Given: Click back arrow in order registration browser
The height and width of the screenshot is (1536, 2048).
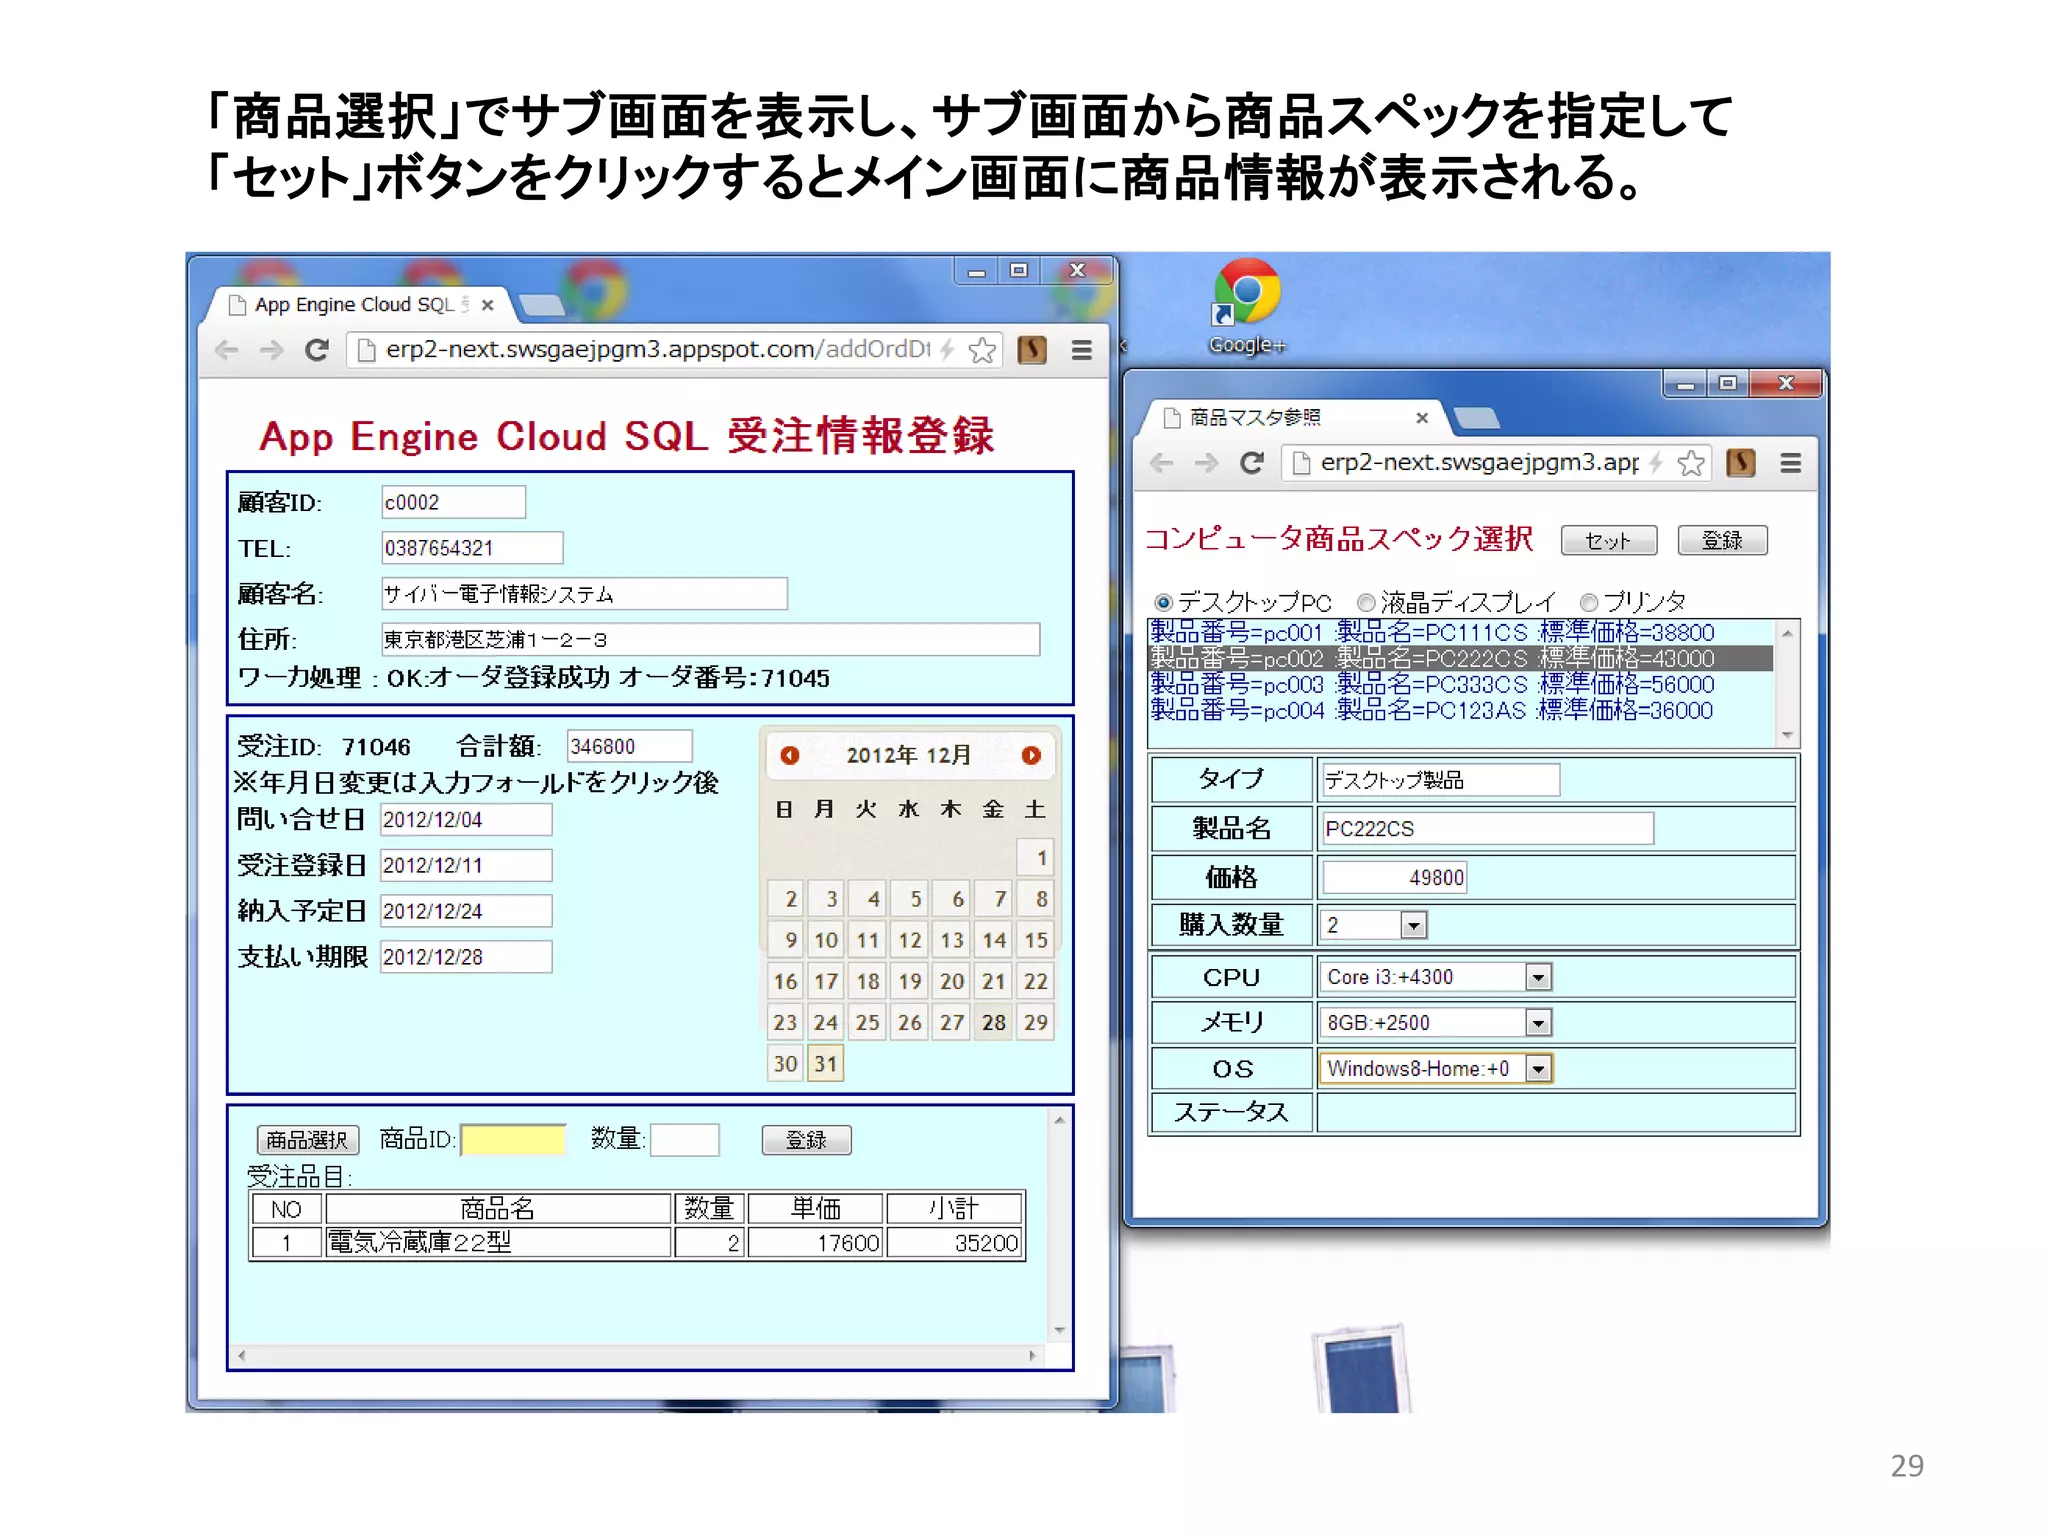Looking at the screenshot, I should 227,350.
